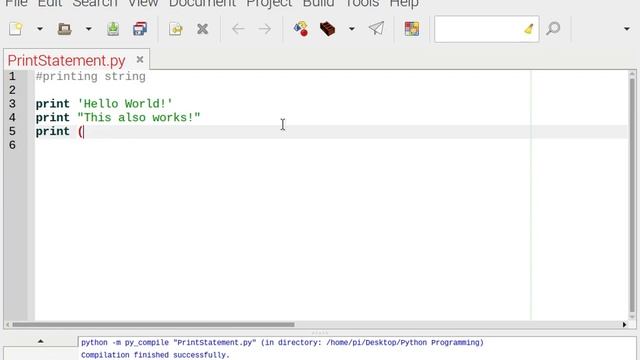Image resolution: width=640 pixels, height=360 pixels.
Task: Build the current file with brick icon
Action: [327, 29]
